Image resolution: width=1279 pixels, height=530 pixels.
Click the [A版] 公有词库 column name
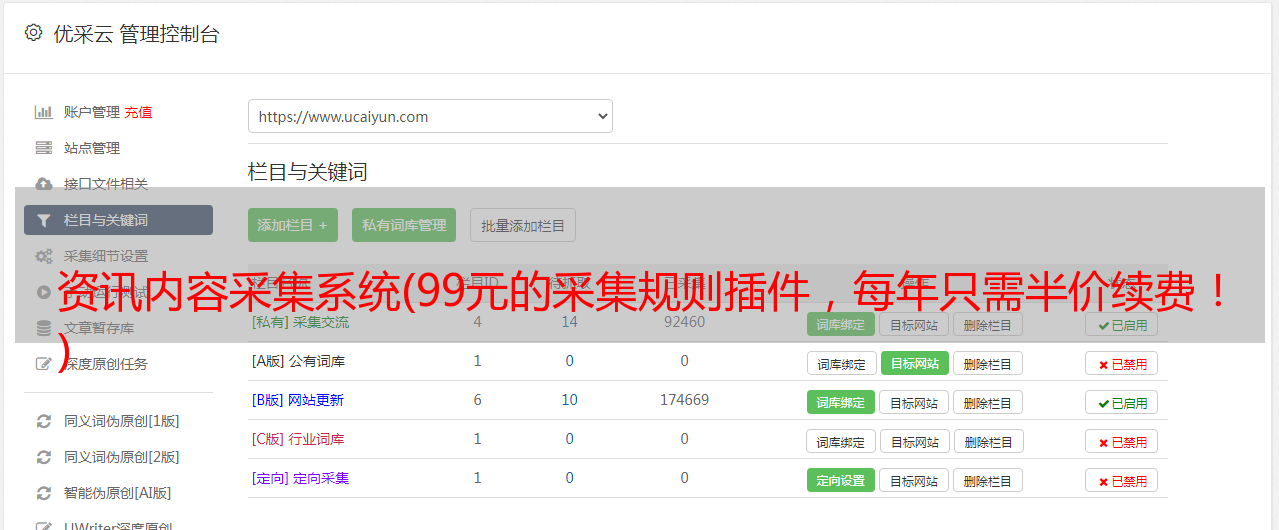coord(298,361)
